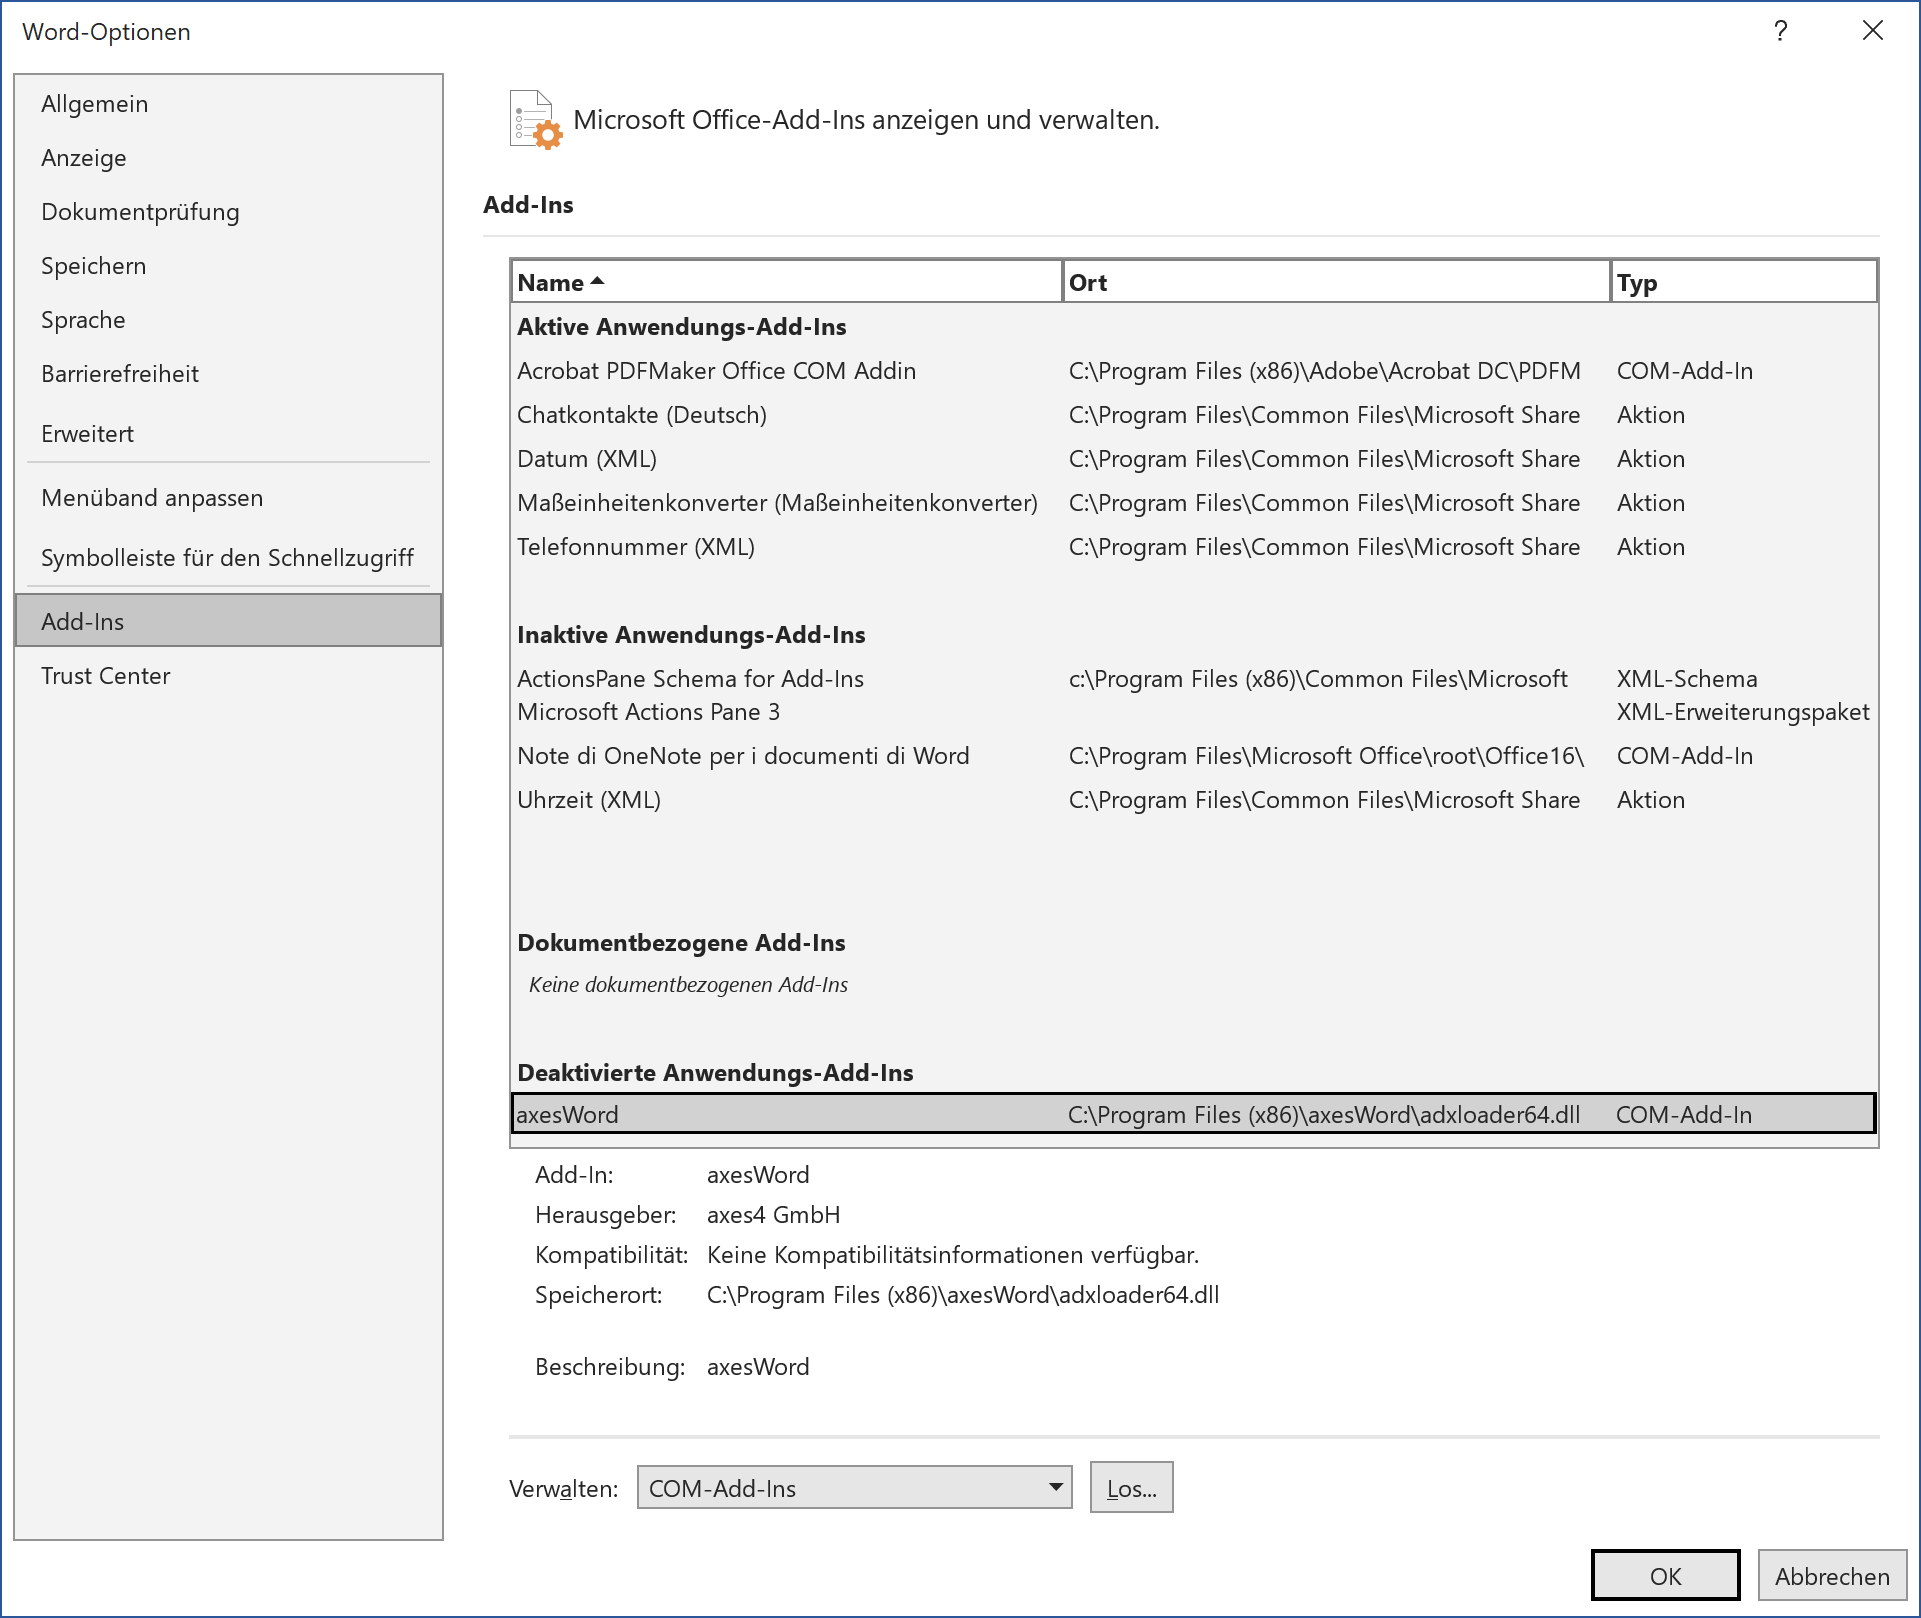Click the Dokumentbezogene Add-Ins heading
The image size is (1921, 1618).
pos(681,943)
